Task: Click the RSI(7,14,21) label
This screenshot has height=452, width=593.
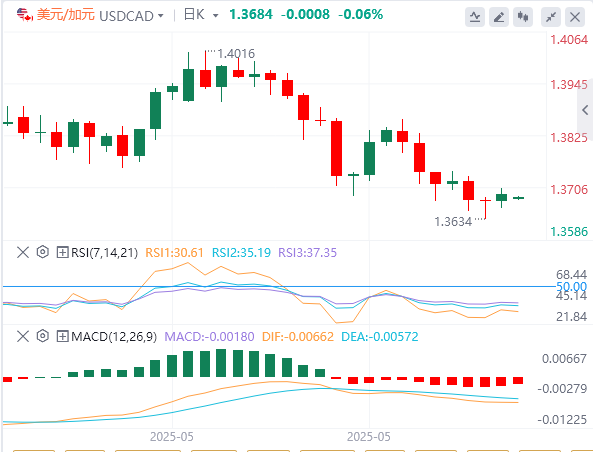Action: click(x=105, y=253)
